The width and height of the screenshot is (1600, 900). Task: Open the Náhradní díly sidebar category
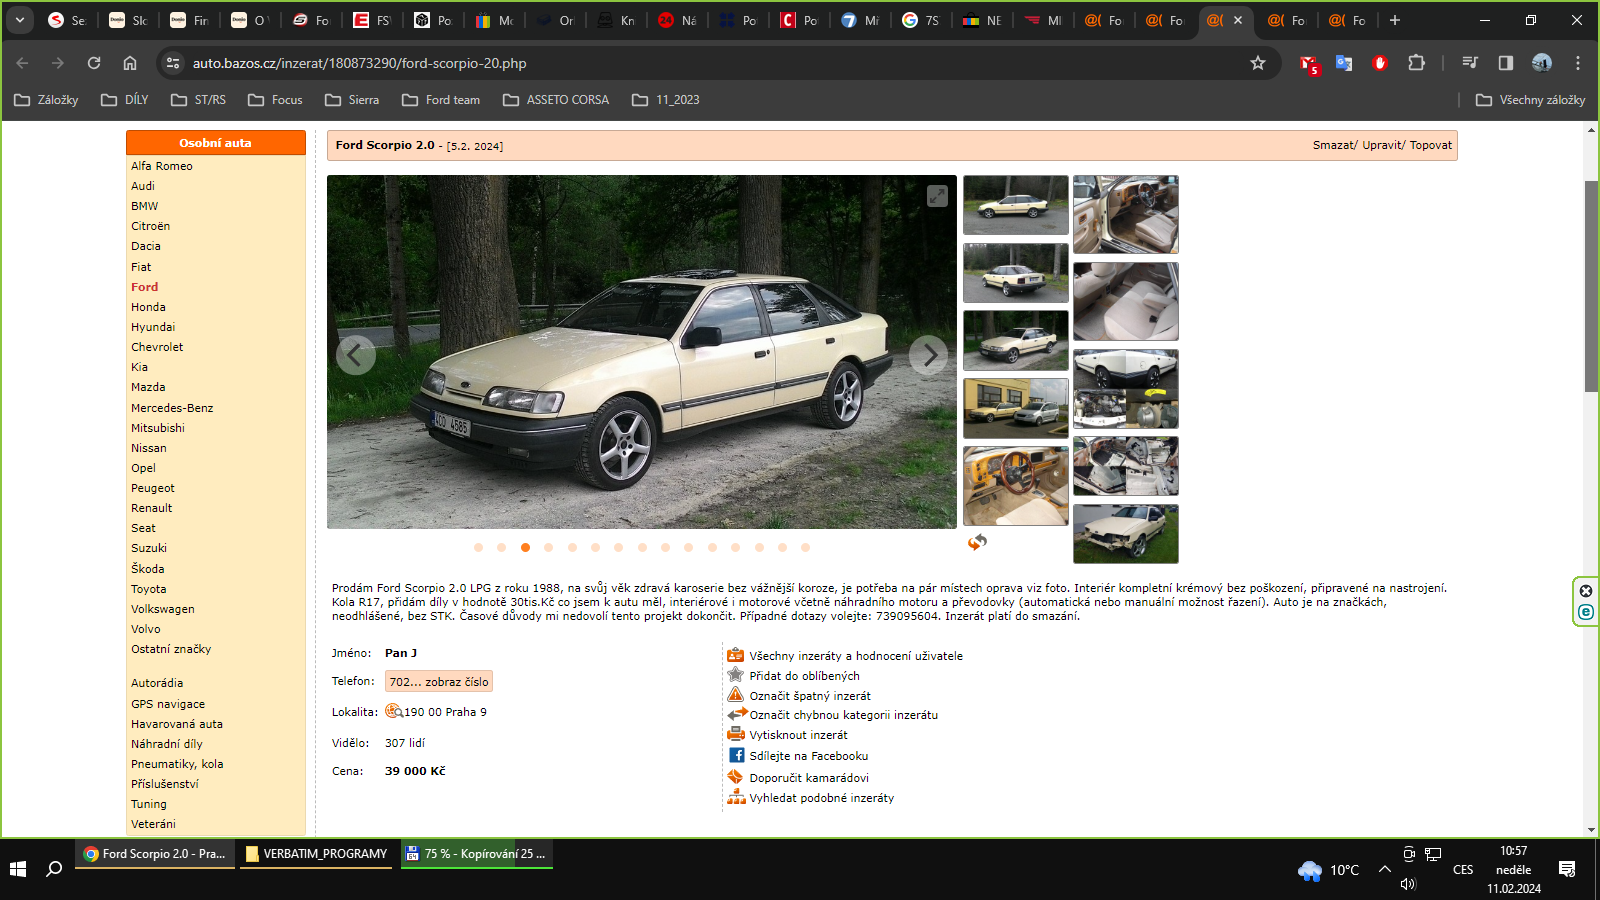pyautogui.click(x=167, y=744)
